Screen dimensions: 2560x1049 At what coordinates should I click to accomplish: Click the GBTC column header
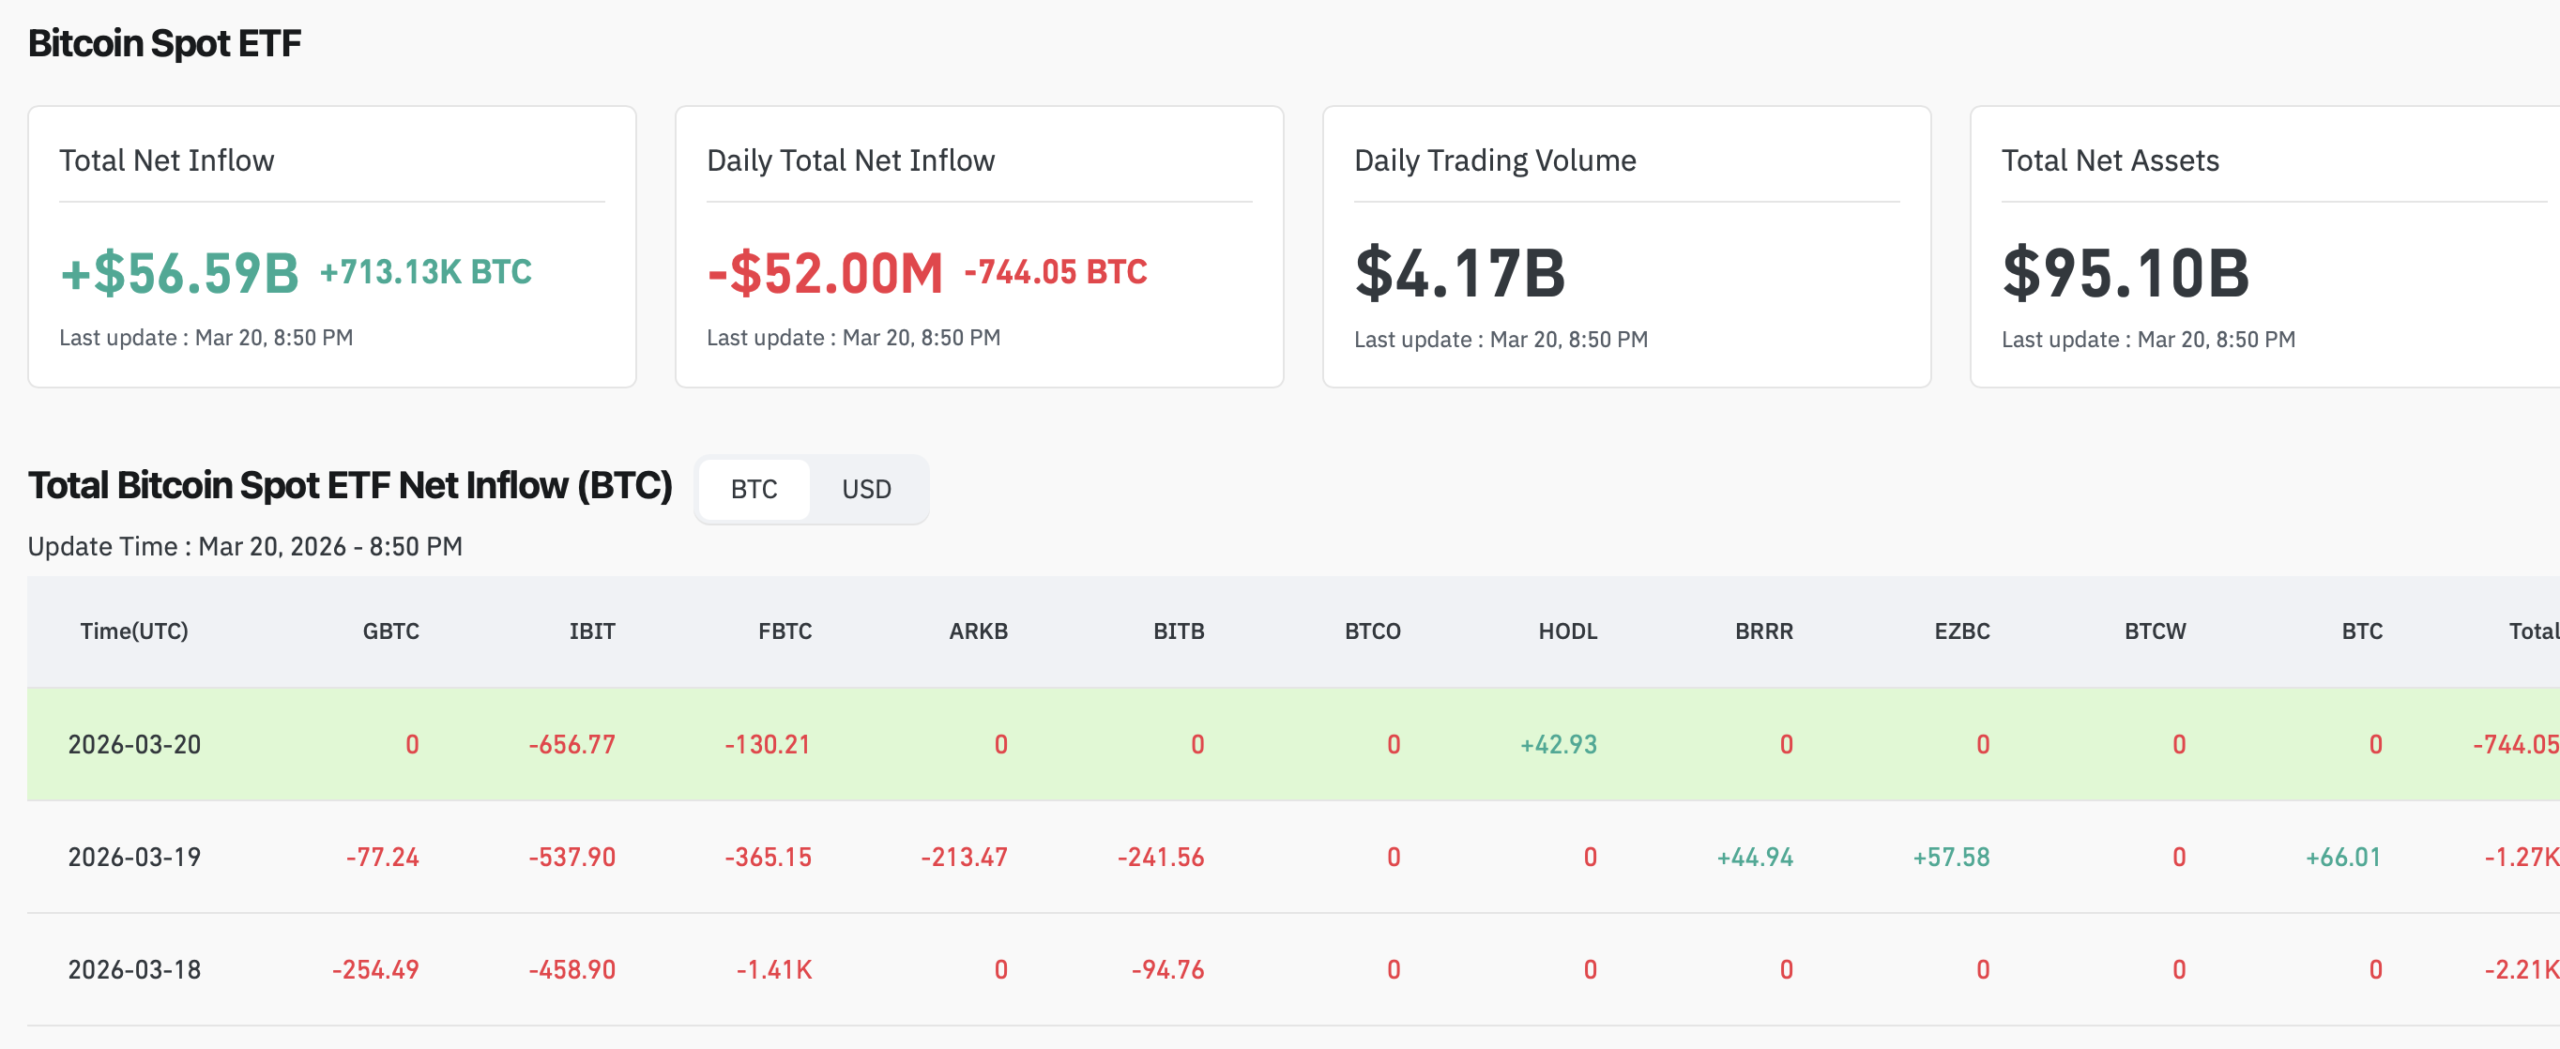click(391, 631)
